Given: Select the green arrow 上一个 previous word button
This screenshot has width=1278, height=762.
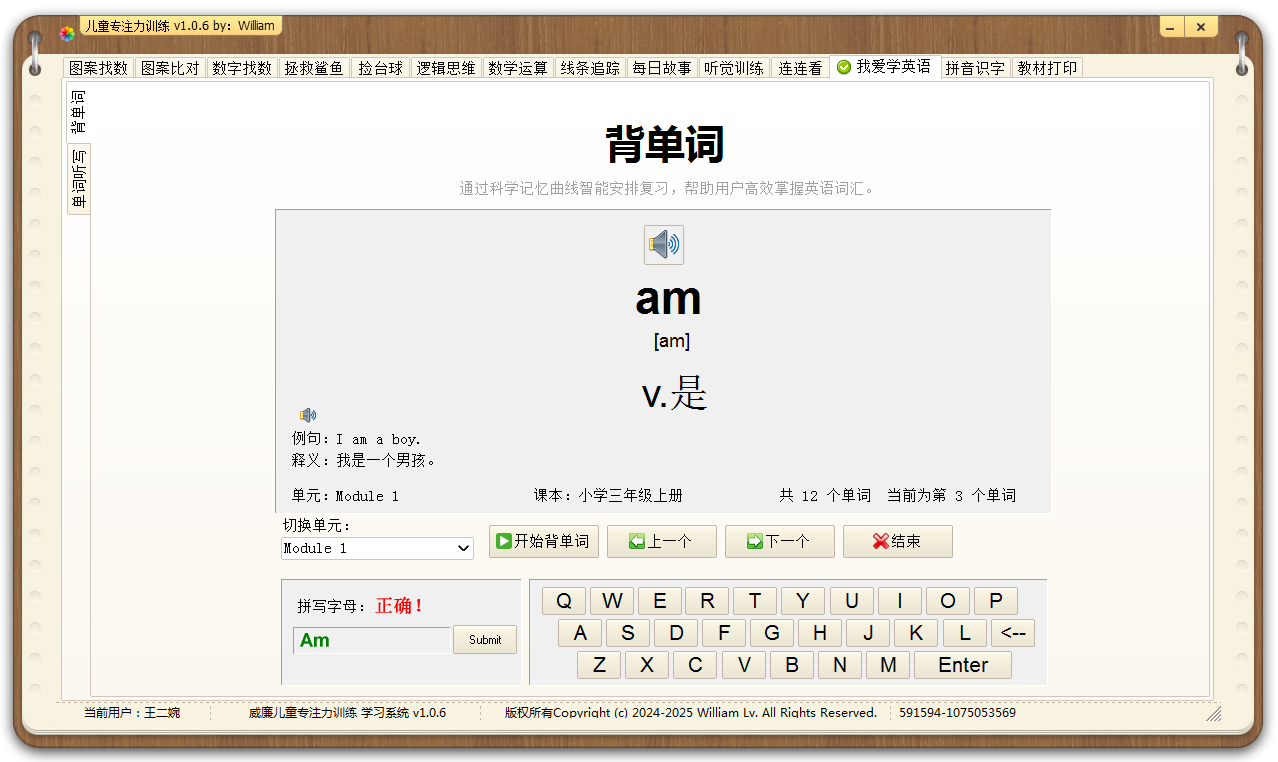Looking at the screenshot, I should [634, 541].
